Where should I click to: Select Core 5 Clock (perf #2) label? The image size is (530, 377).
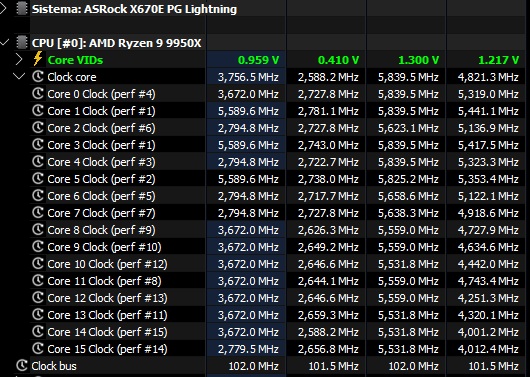tap(101, 179)
